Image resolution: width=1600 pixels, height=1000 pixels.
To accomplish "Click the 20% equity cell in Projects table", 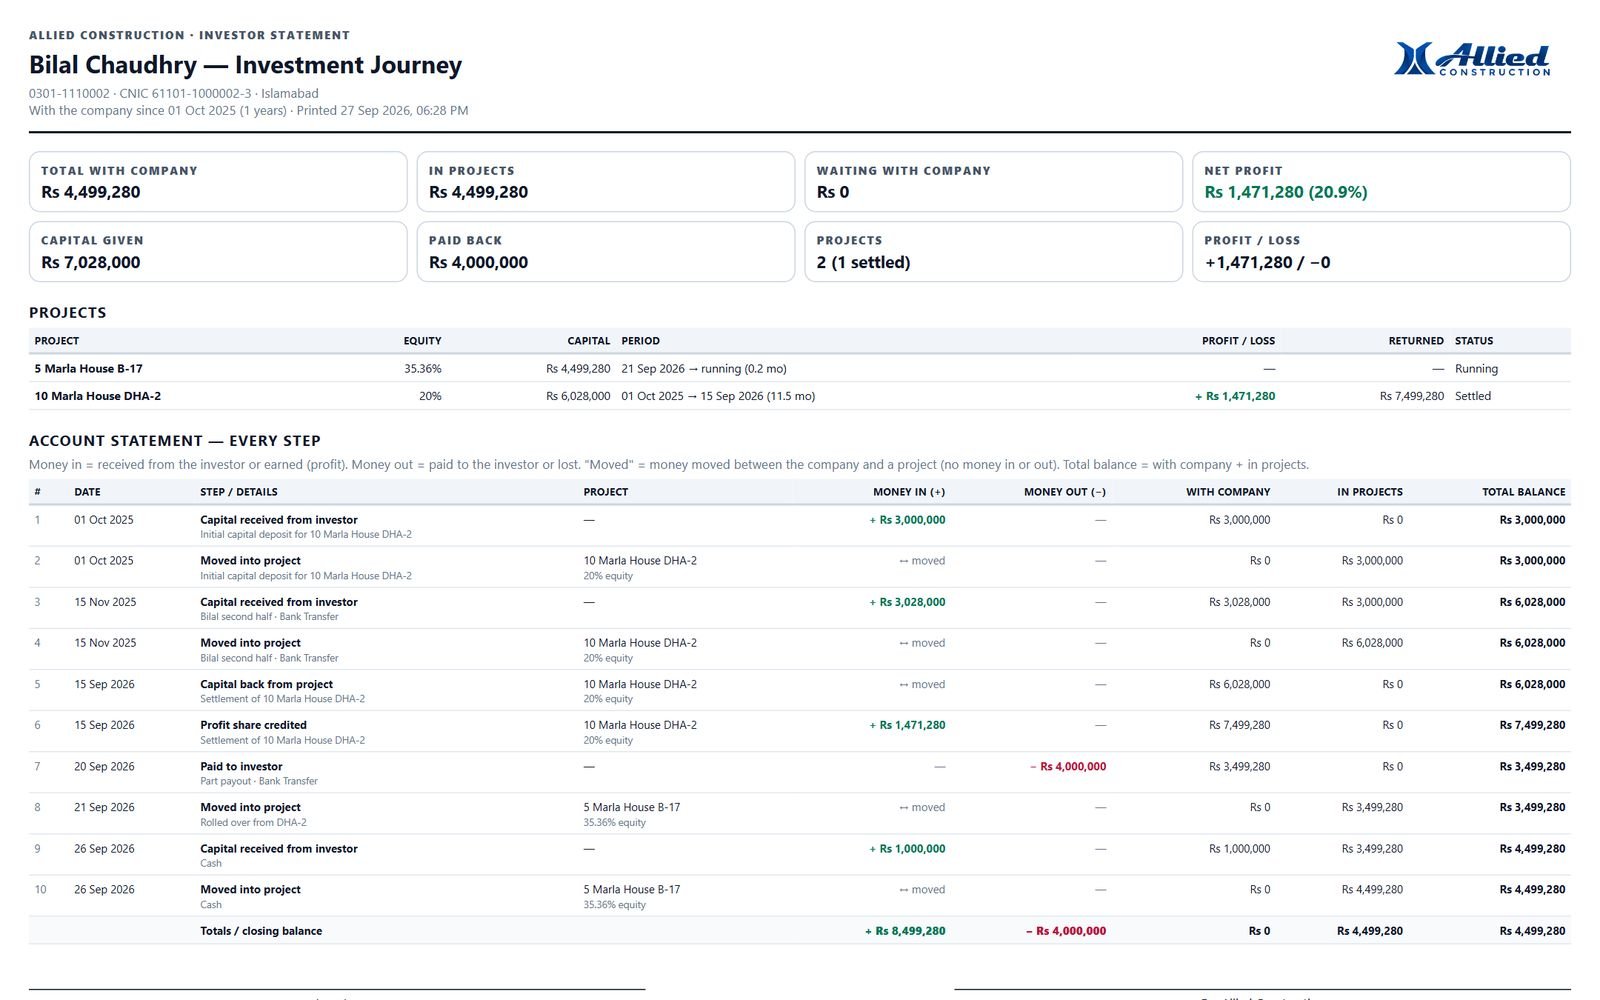I will [x=430, y=396].
